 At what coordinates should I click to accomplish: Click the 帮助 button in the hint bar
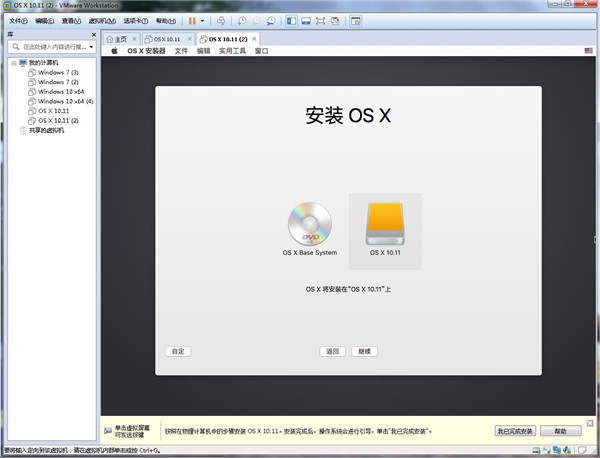tap(561, 431)
